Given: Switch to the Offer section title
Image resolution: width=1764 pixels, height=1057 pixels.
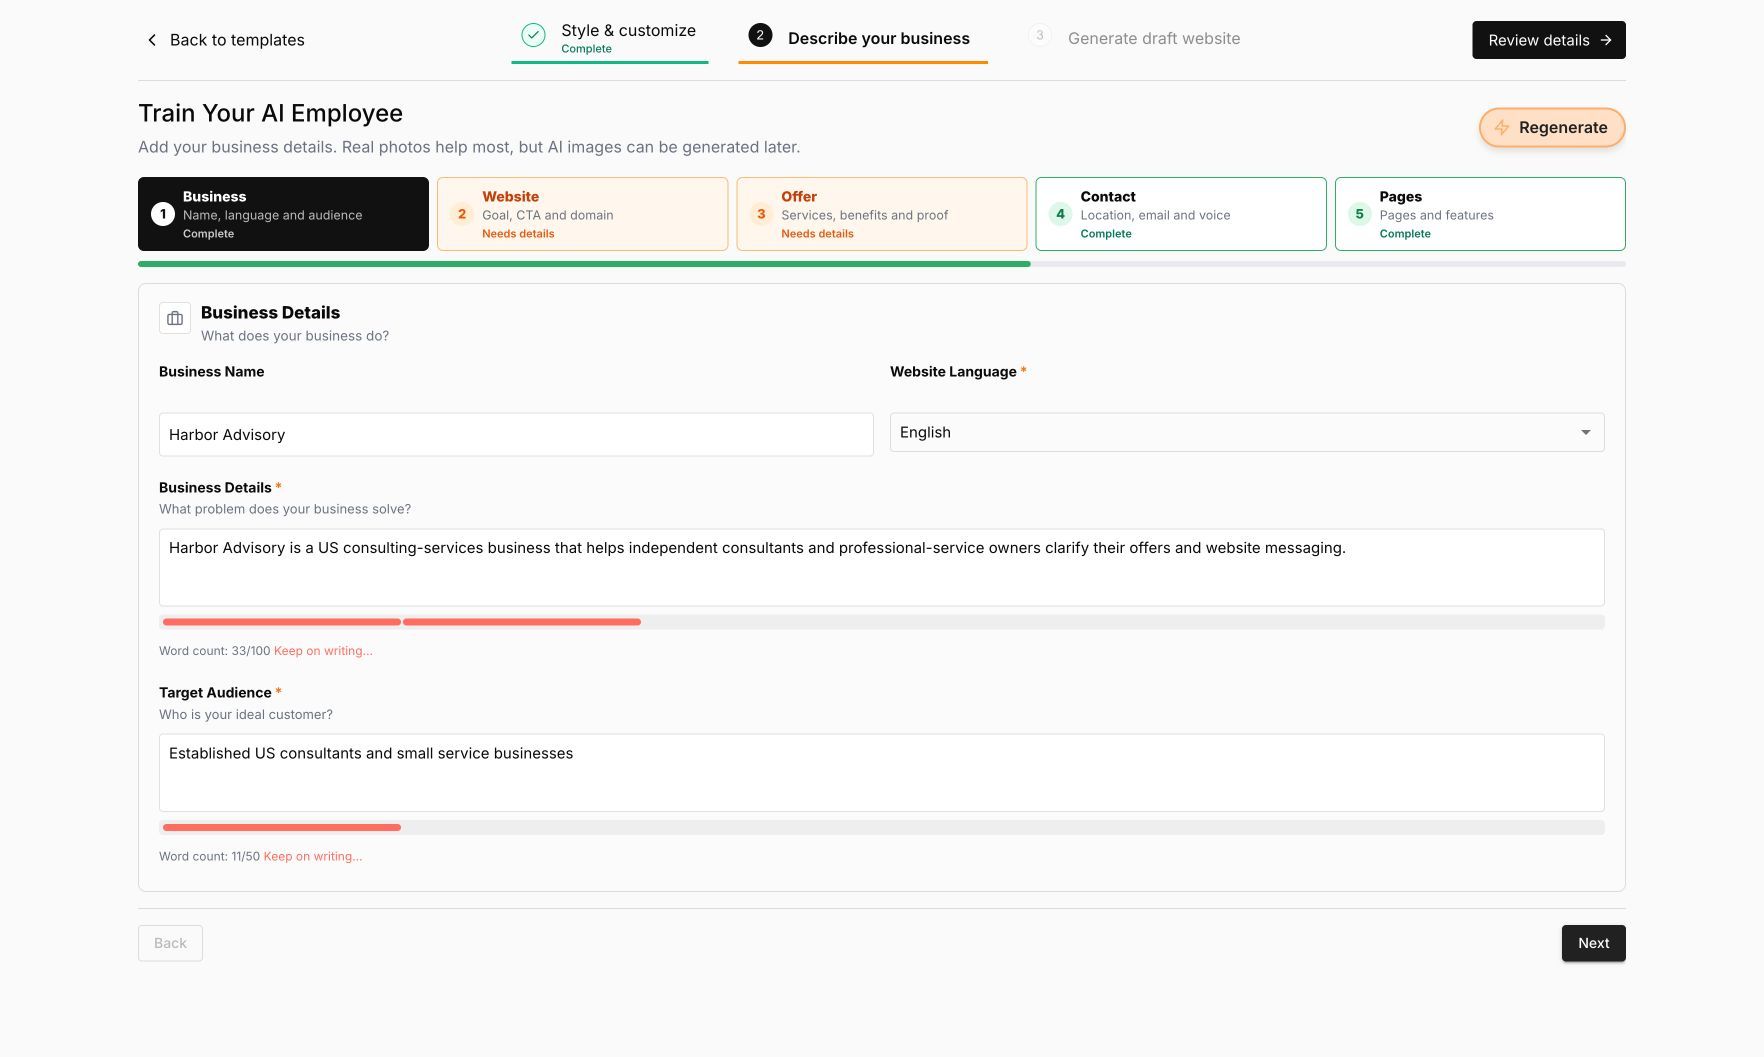Looking at the screenshot, I should 799,197.
